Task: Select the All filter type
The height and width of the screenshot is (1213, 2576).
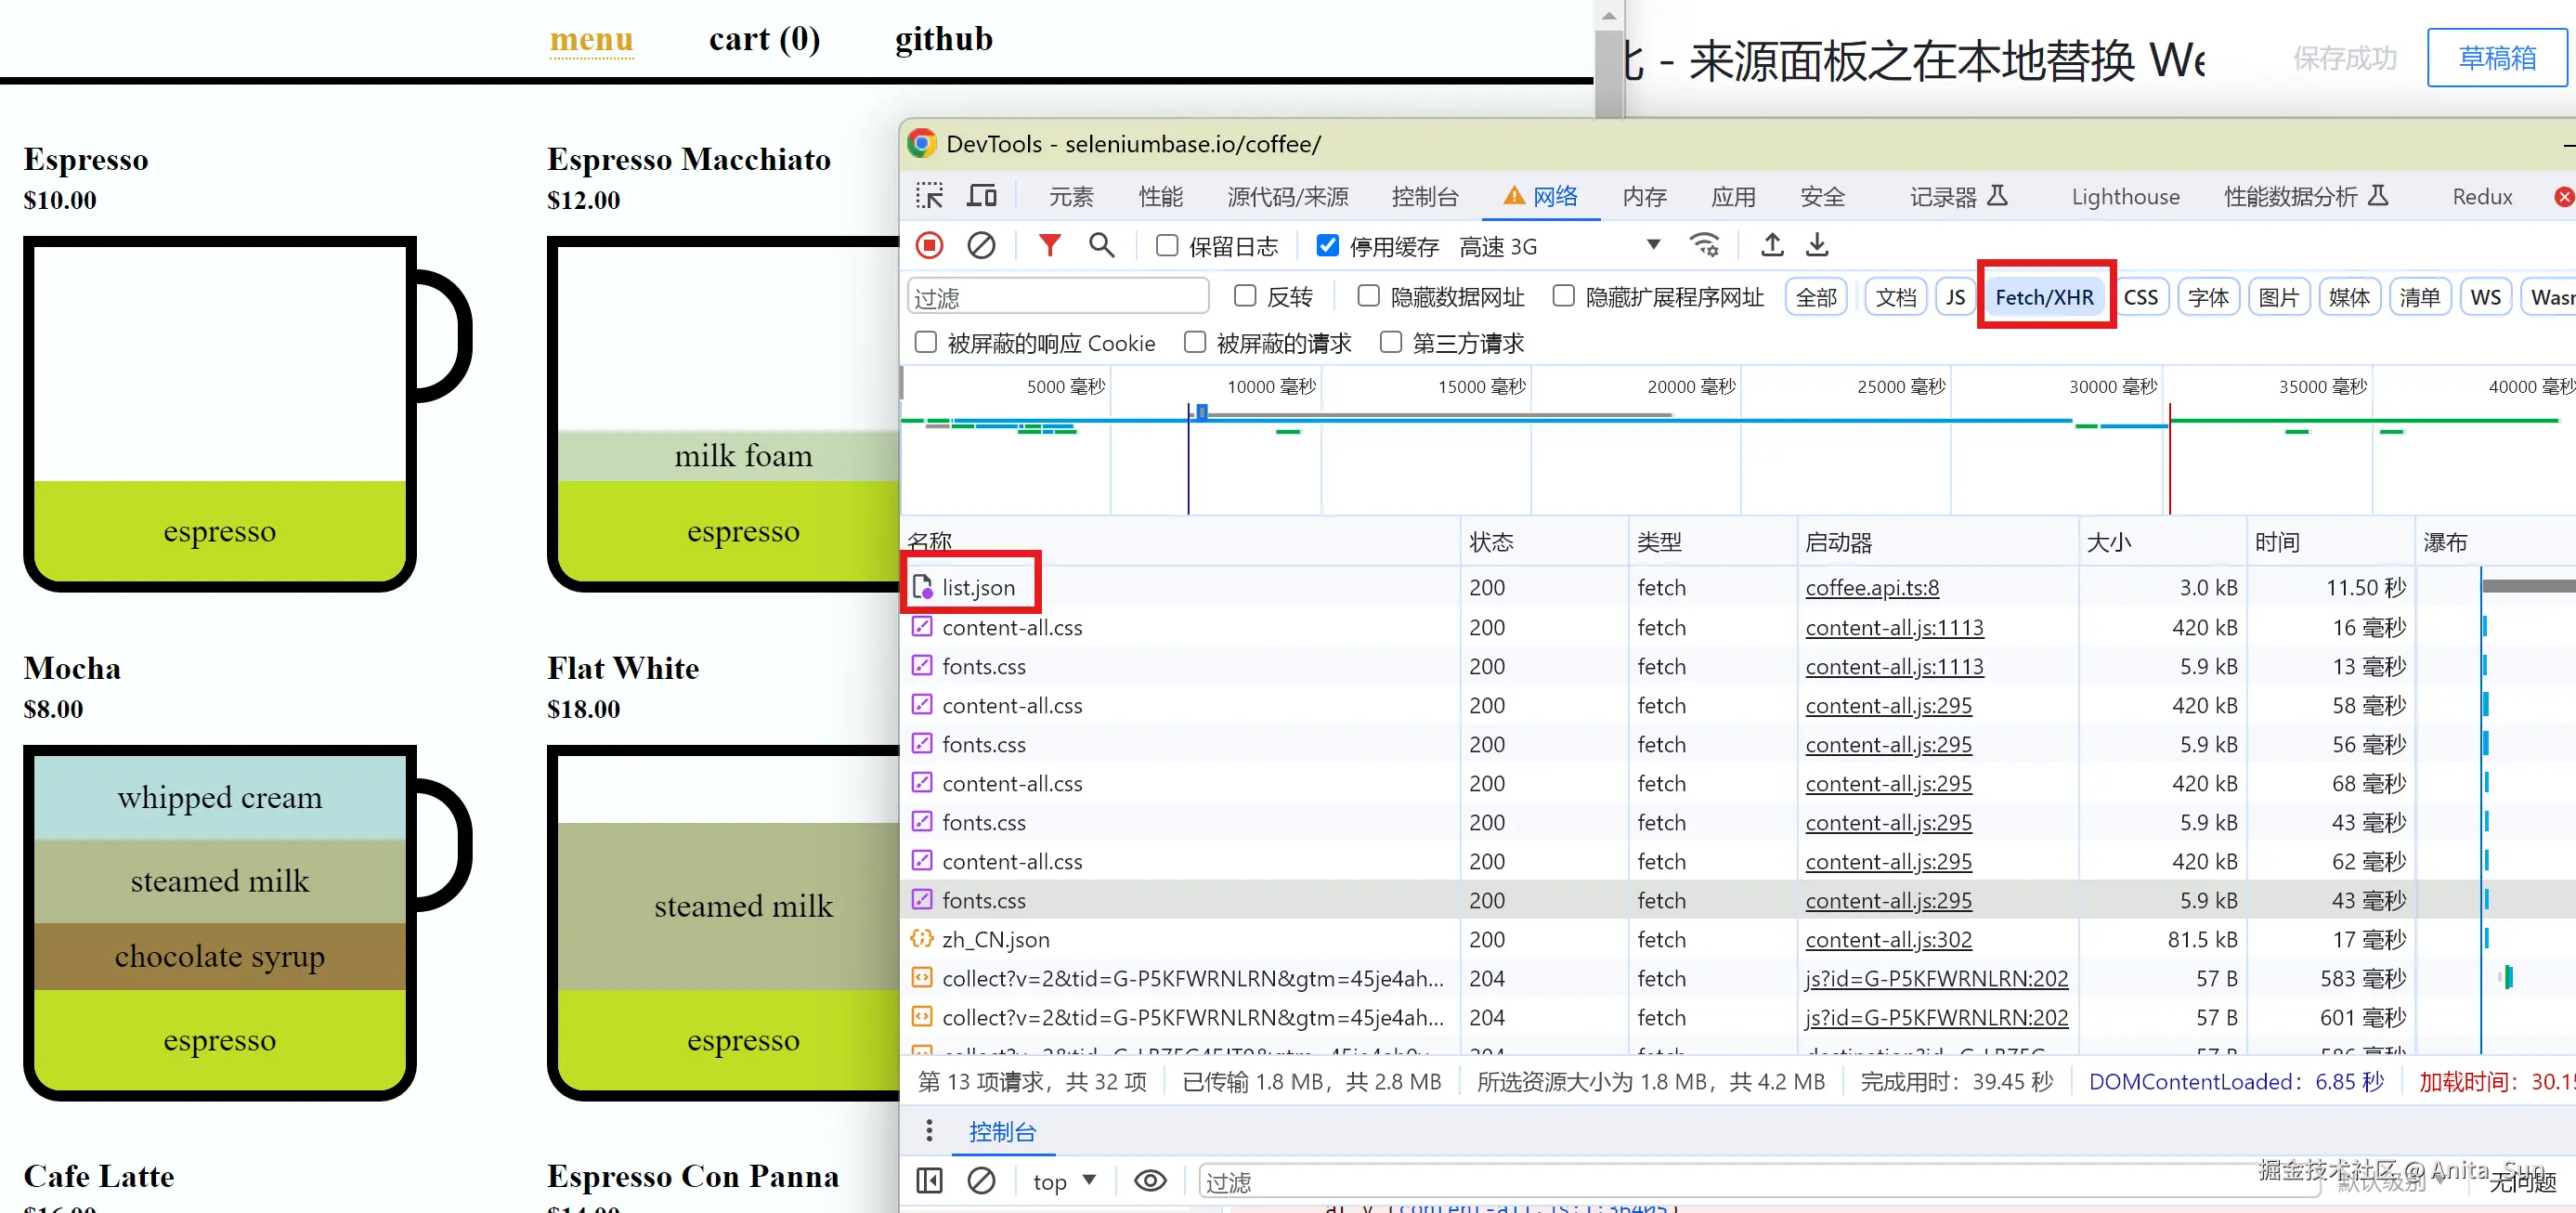Action: pyautogui.click(x=1816, y=297)
